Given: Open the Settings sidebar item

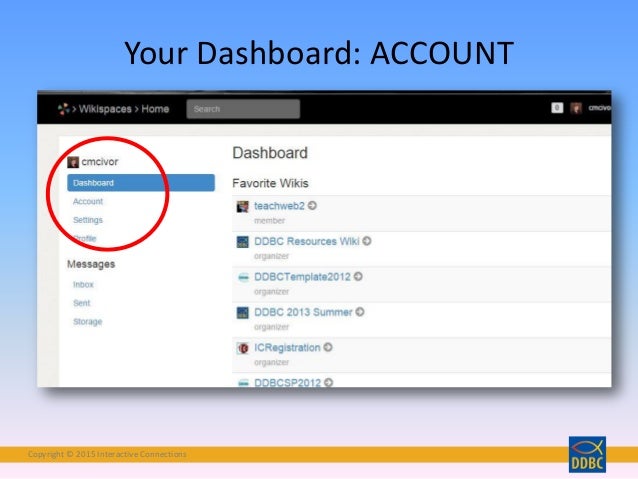Looking at the screenshot, I should coord(88,220).
